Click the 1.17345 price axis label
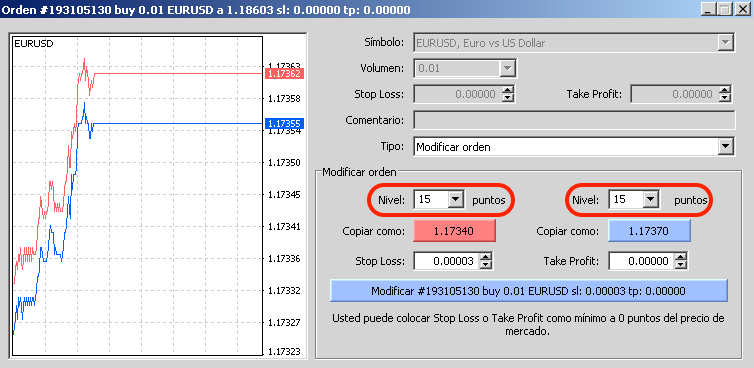Image resolution: width=754 pixels, height=368 pixels. pos(284,195)
